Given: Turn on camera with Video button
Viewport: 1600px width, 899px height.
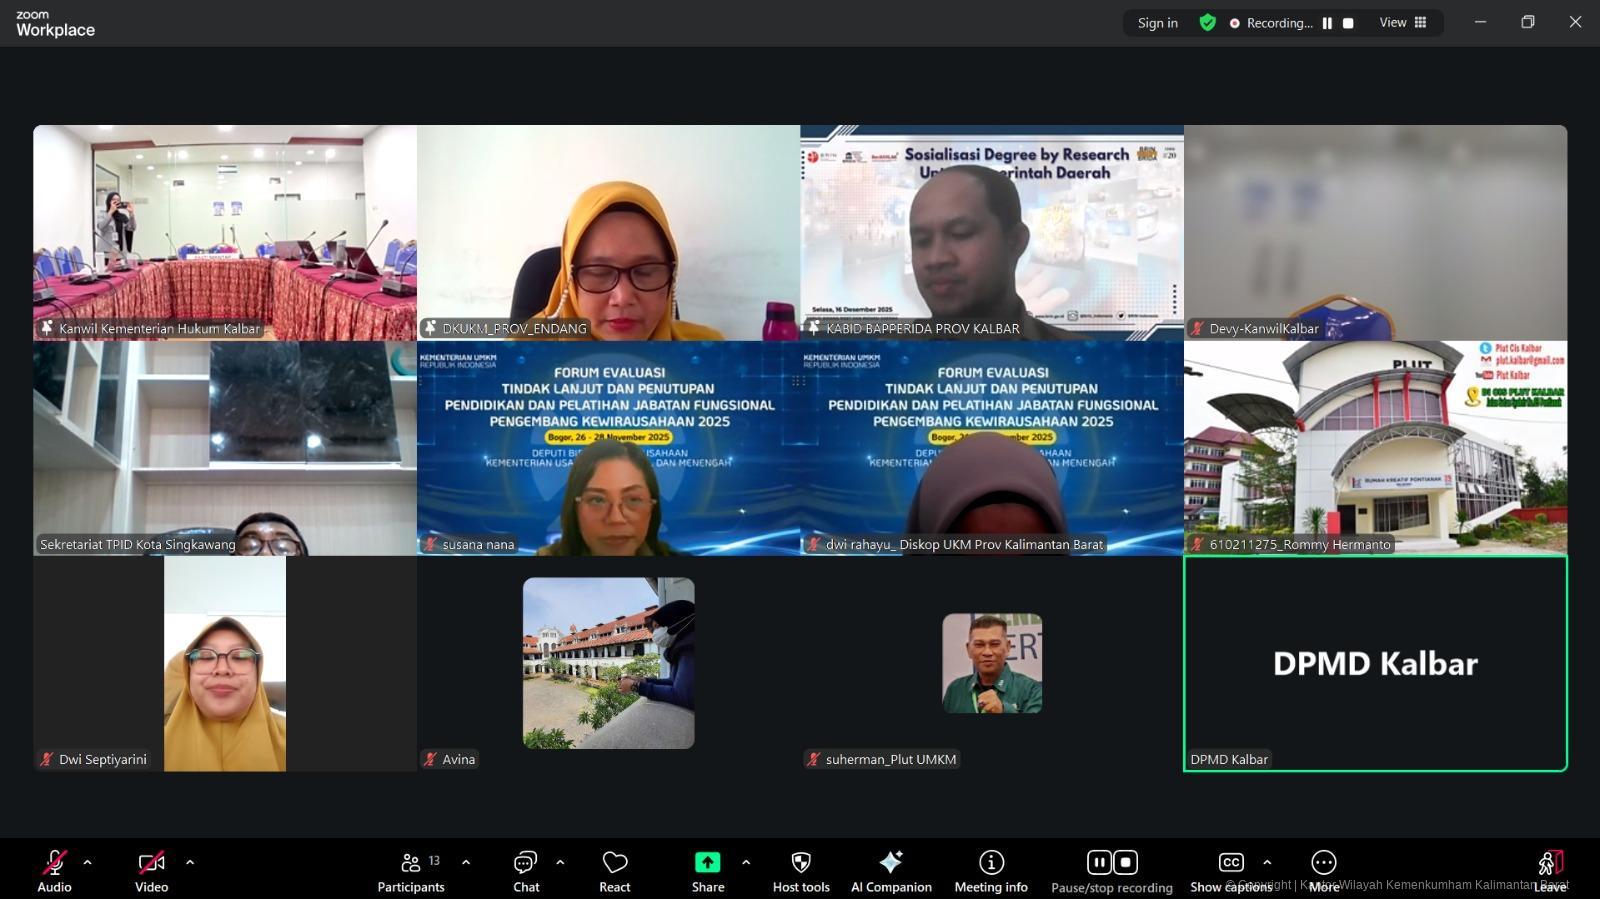Looking at the screenshot, I should coord(151,869).
